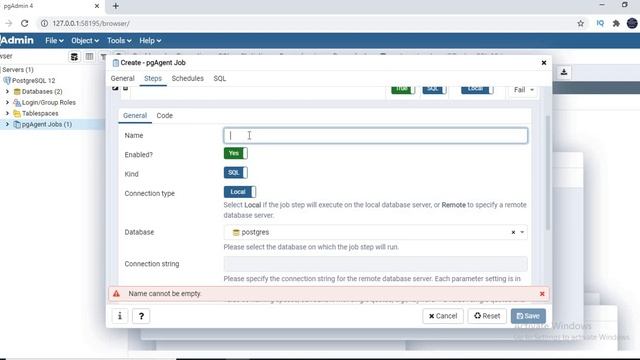Switch to the dialog's top General tab

122,78
